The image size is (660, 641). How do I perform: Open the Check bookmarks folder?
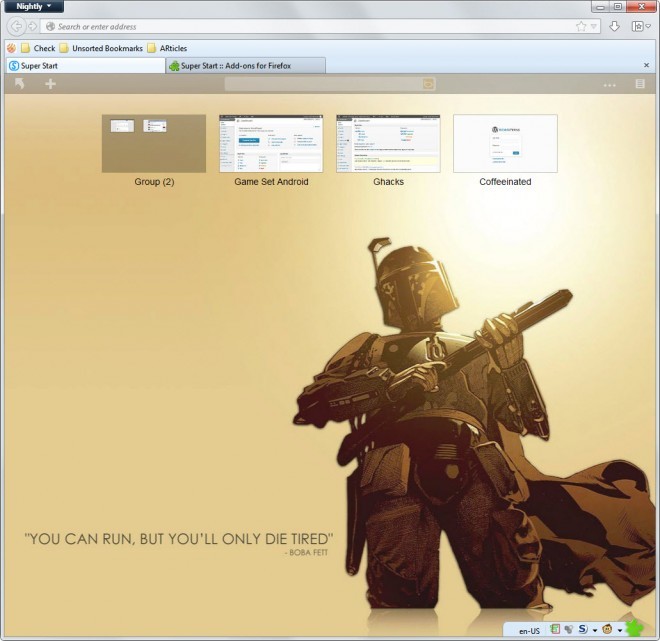pos(38,48)
